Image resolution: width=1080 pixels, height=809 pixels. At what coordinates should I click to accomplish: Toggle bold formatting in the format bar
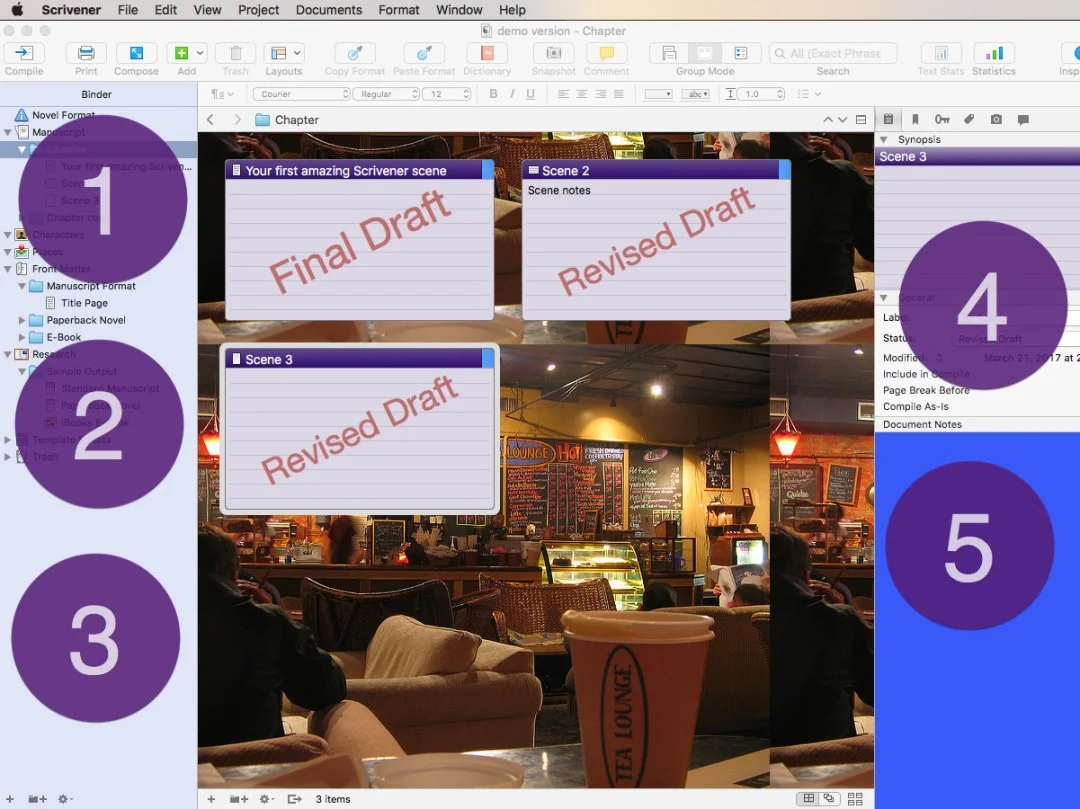click(x=493, y=93)
